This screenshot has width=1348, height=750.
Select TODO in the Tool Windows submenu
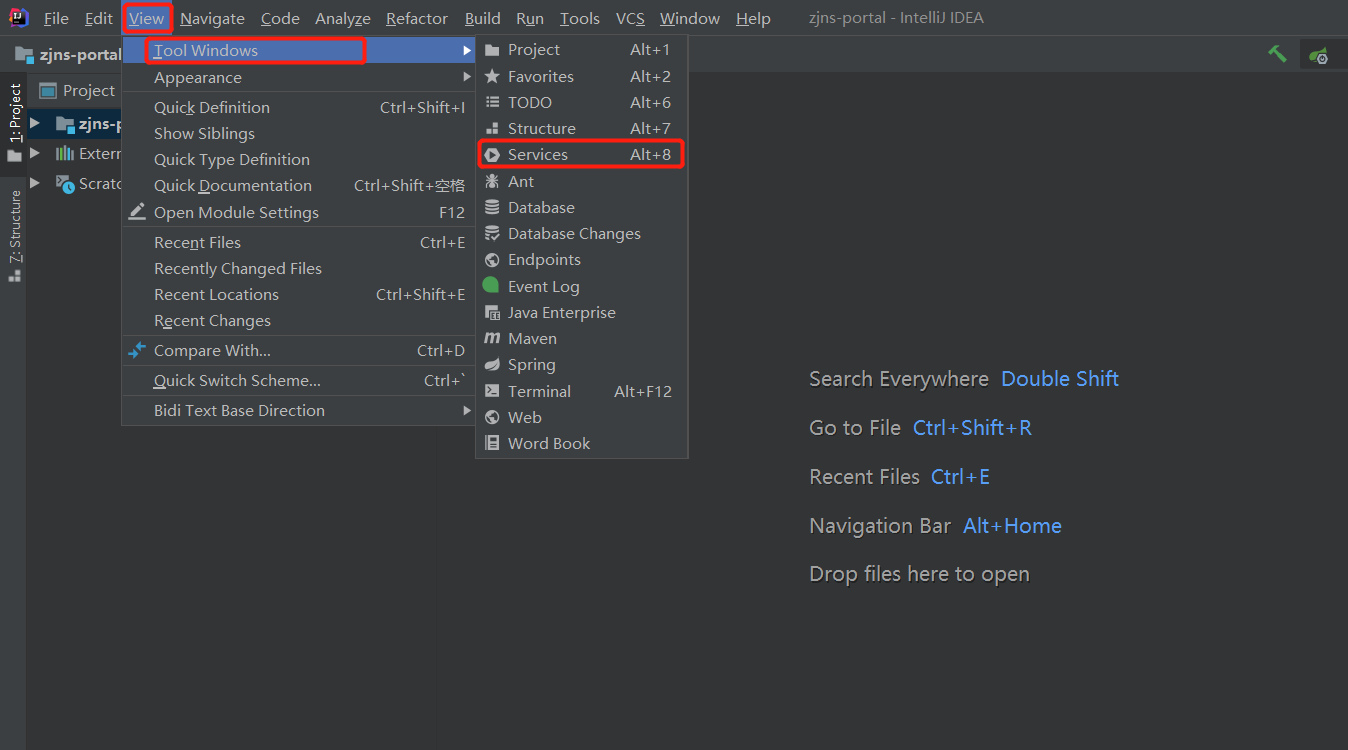[x=581, y=102]
